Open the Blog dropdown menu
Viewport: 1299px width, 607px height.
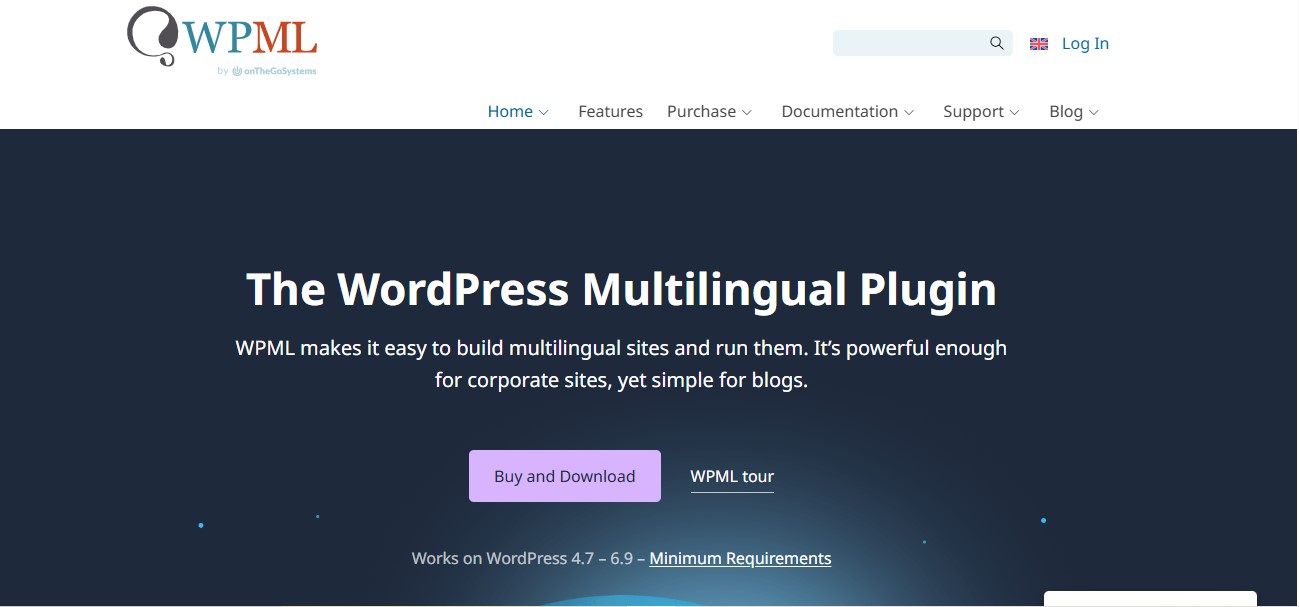[1067, 111]
